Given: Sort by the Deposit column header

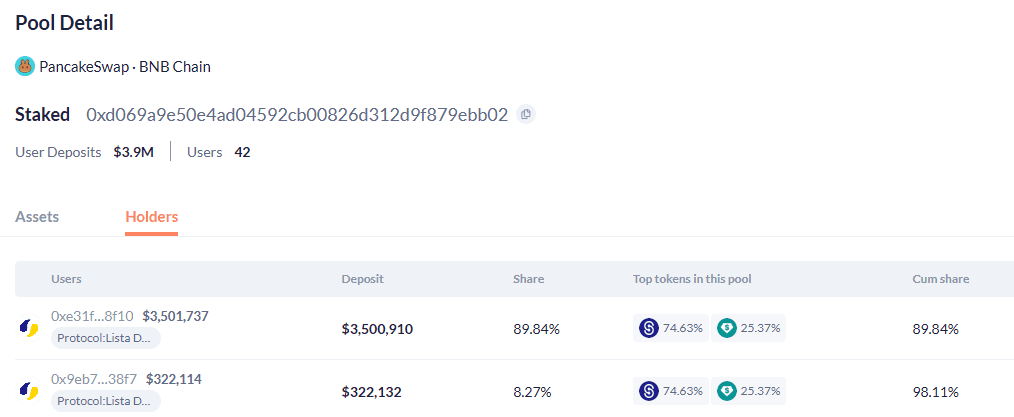Looking at the screenshot, I should tap(362, 279).
